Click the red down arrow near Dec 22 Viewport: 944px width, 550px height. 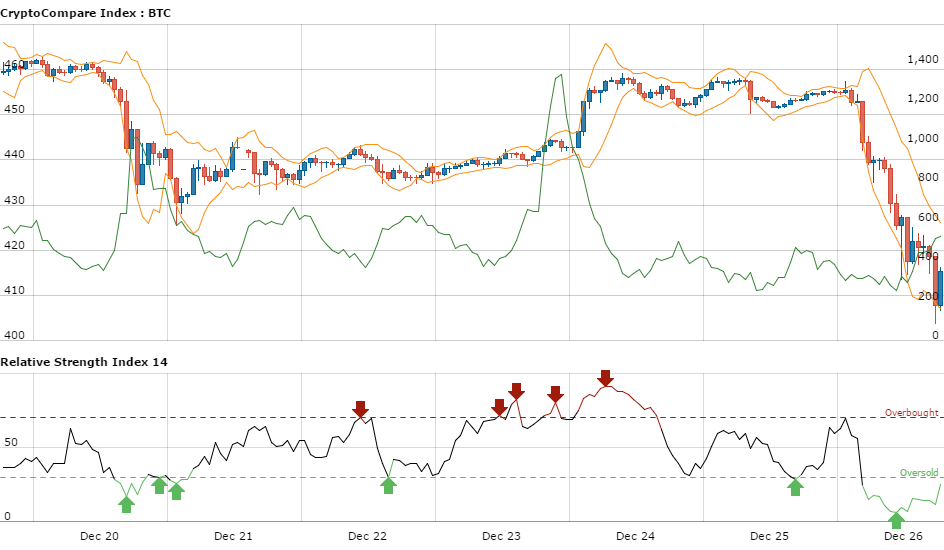pos(361,408)
